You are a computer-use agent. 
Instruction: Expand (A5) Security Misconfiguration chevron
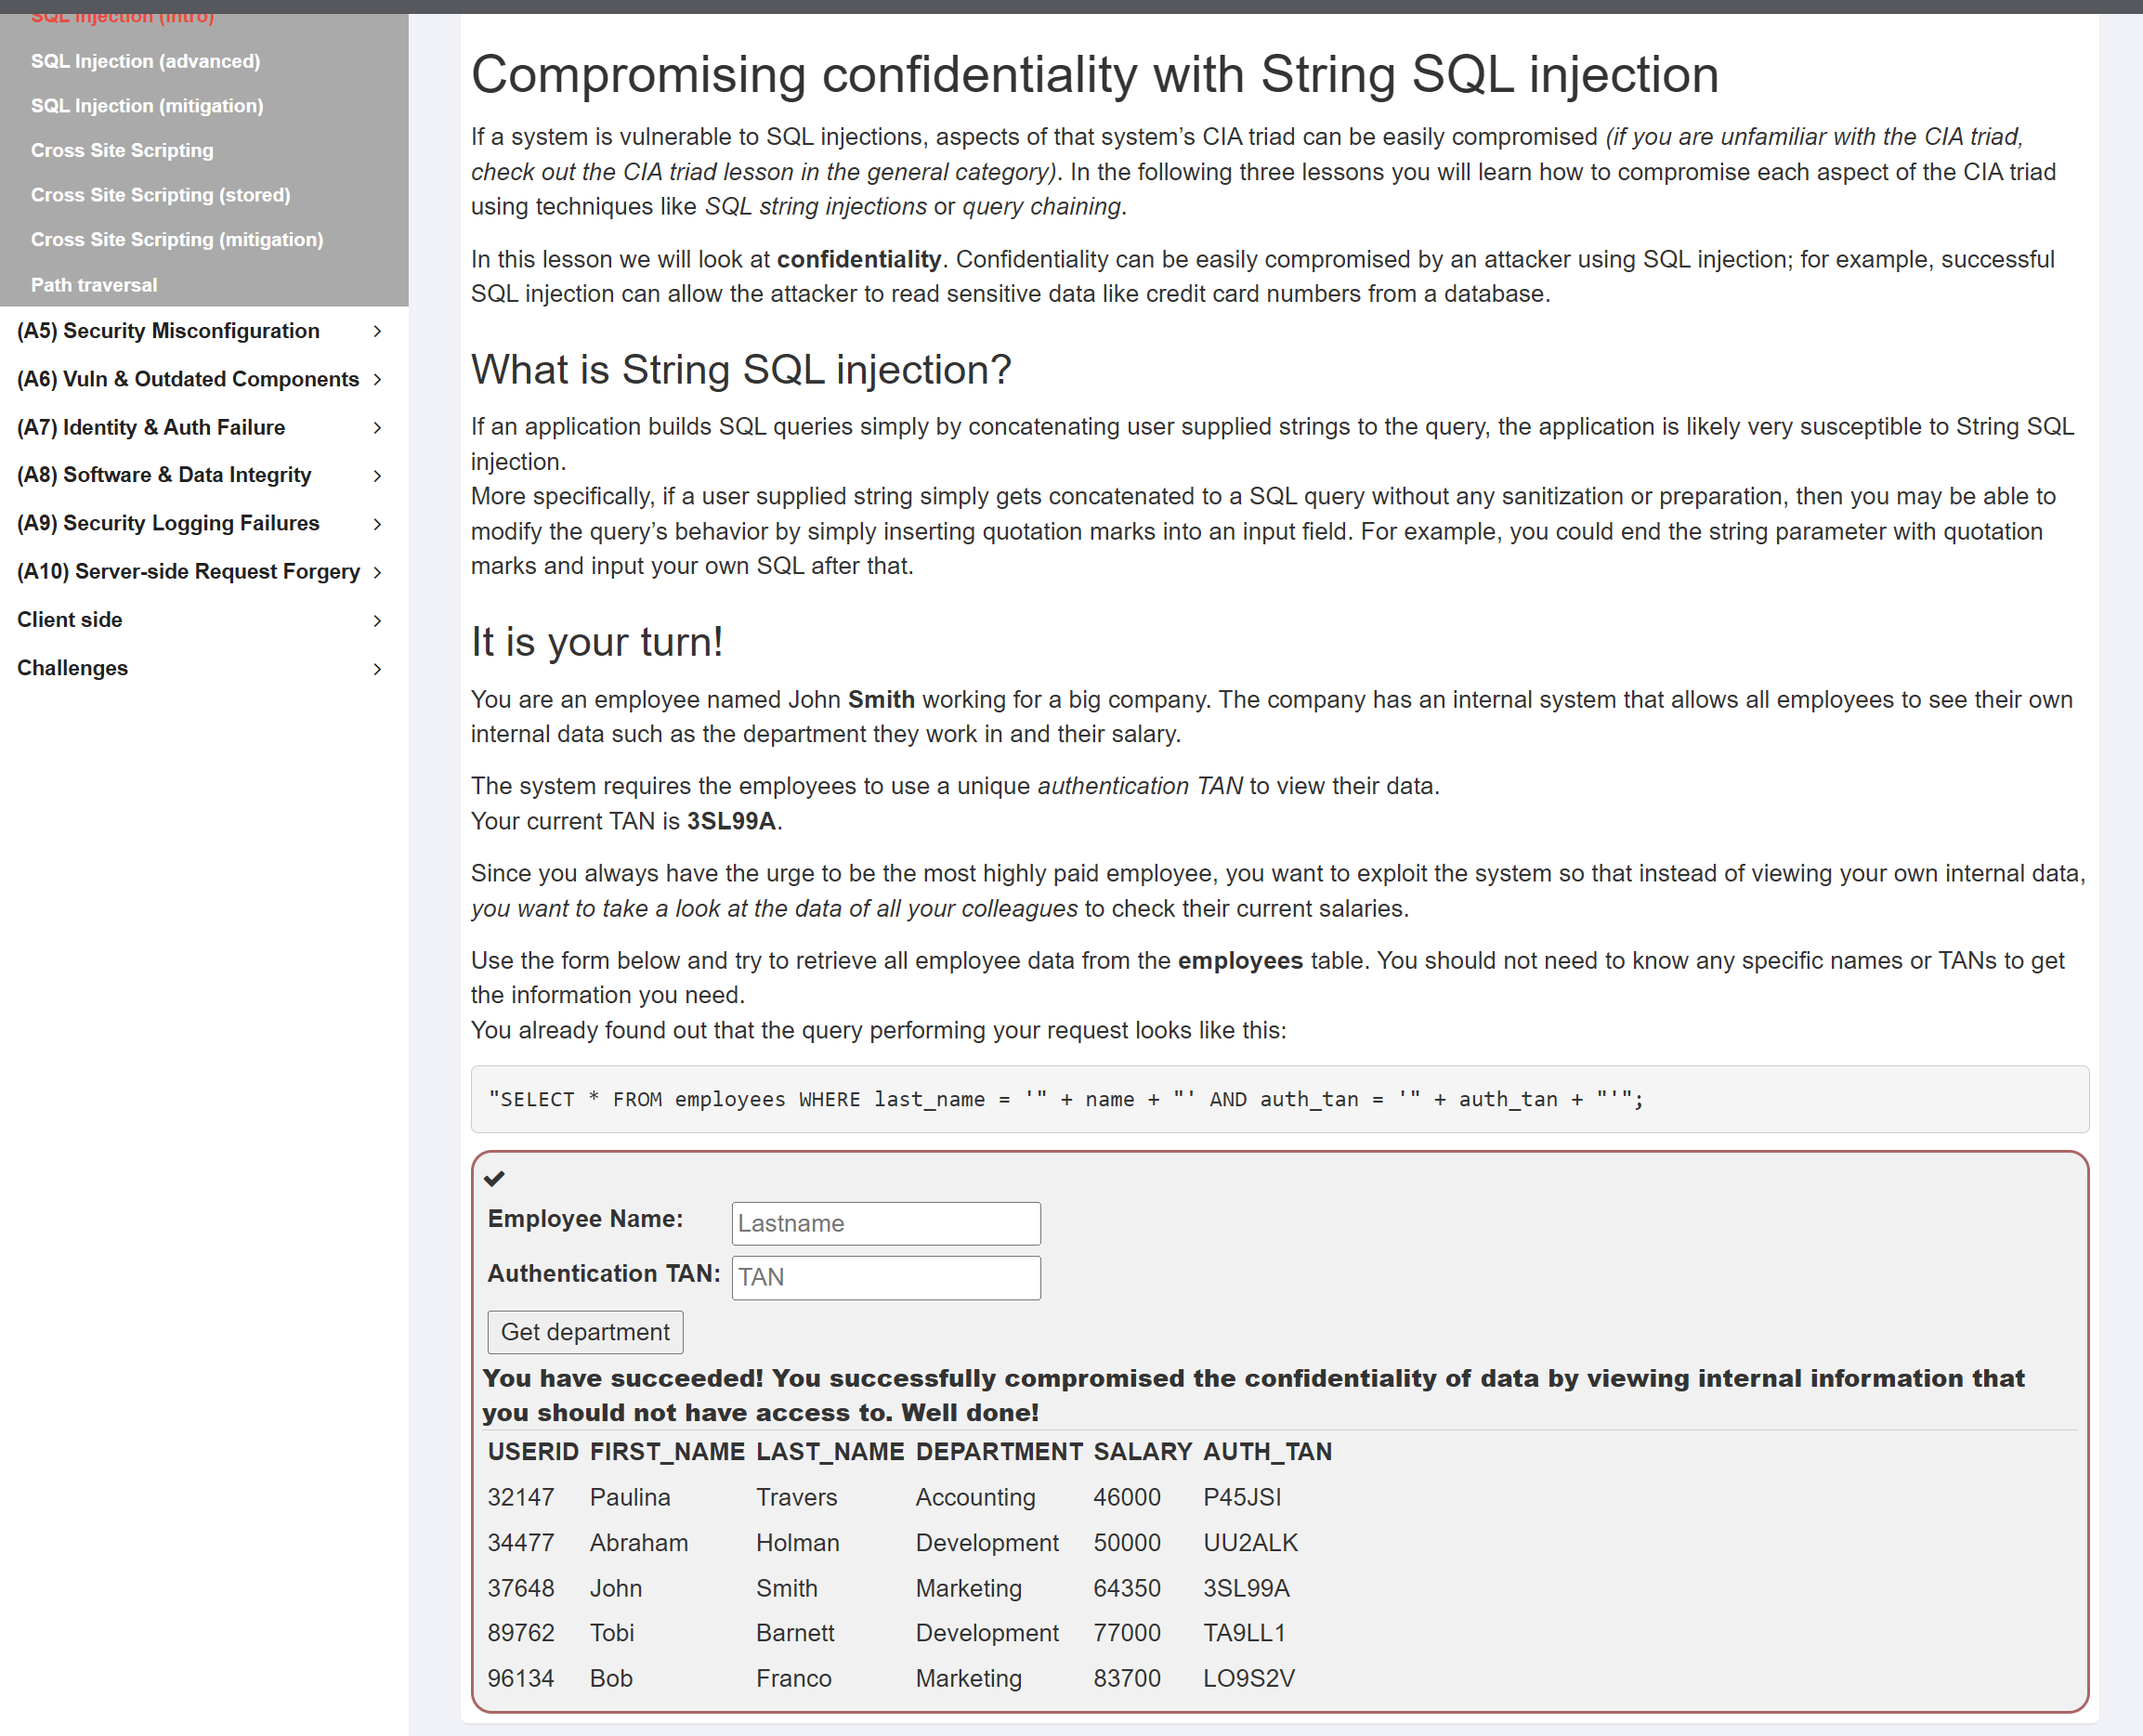pos(377,331)
